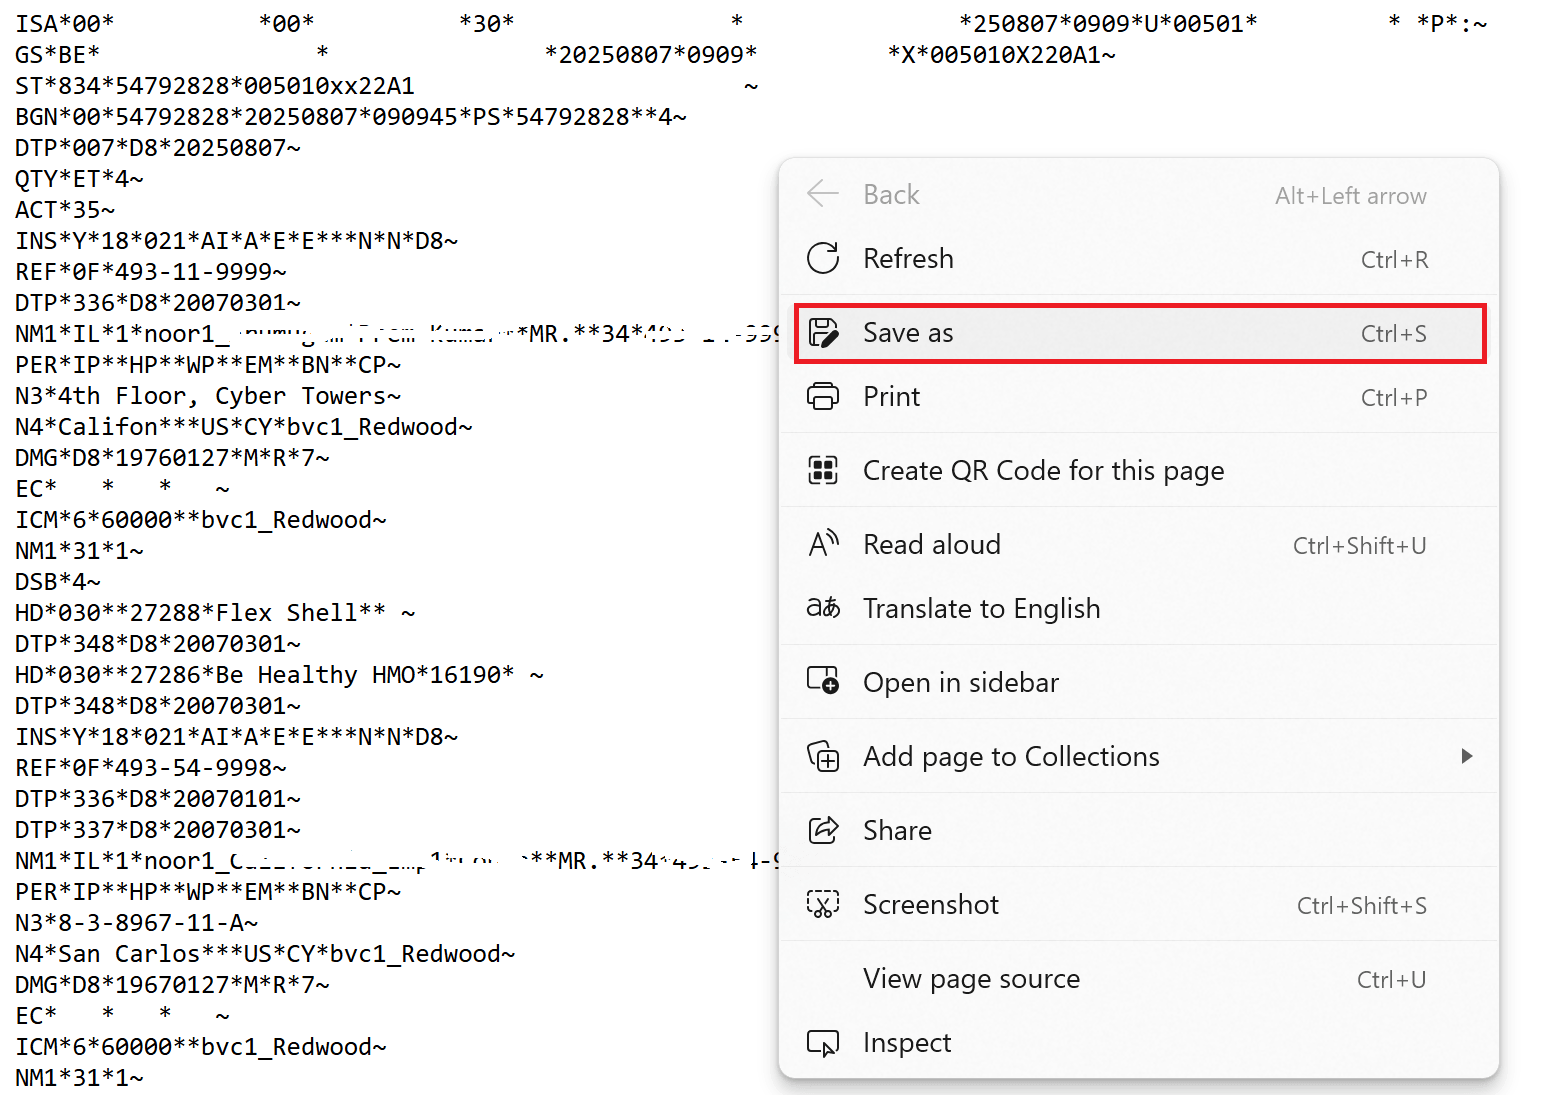Click the Screenshot capture icon
The image size is (1555, 1095).
tap(822, 904)
